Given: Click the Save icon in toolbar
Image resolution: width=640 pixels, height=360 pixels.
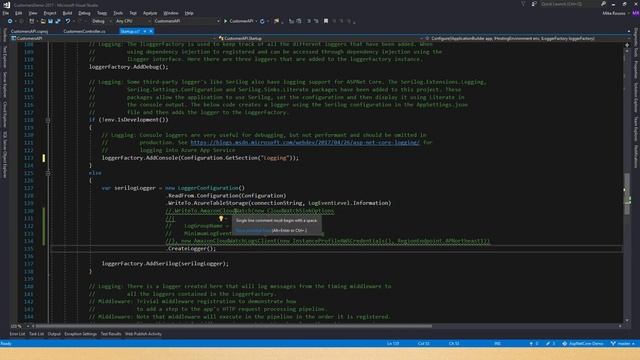Looking at the screenshot, I should (50, 21).
